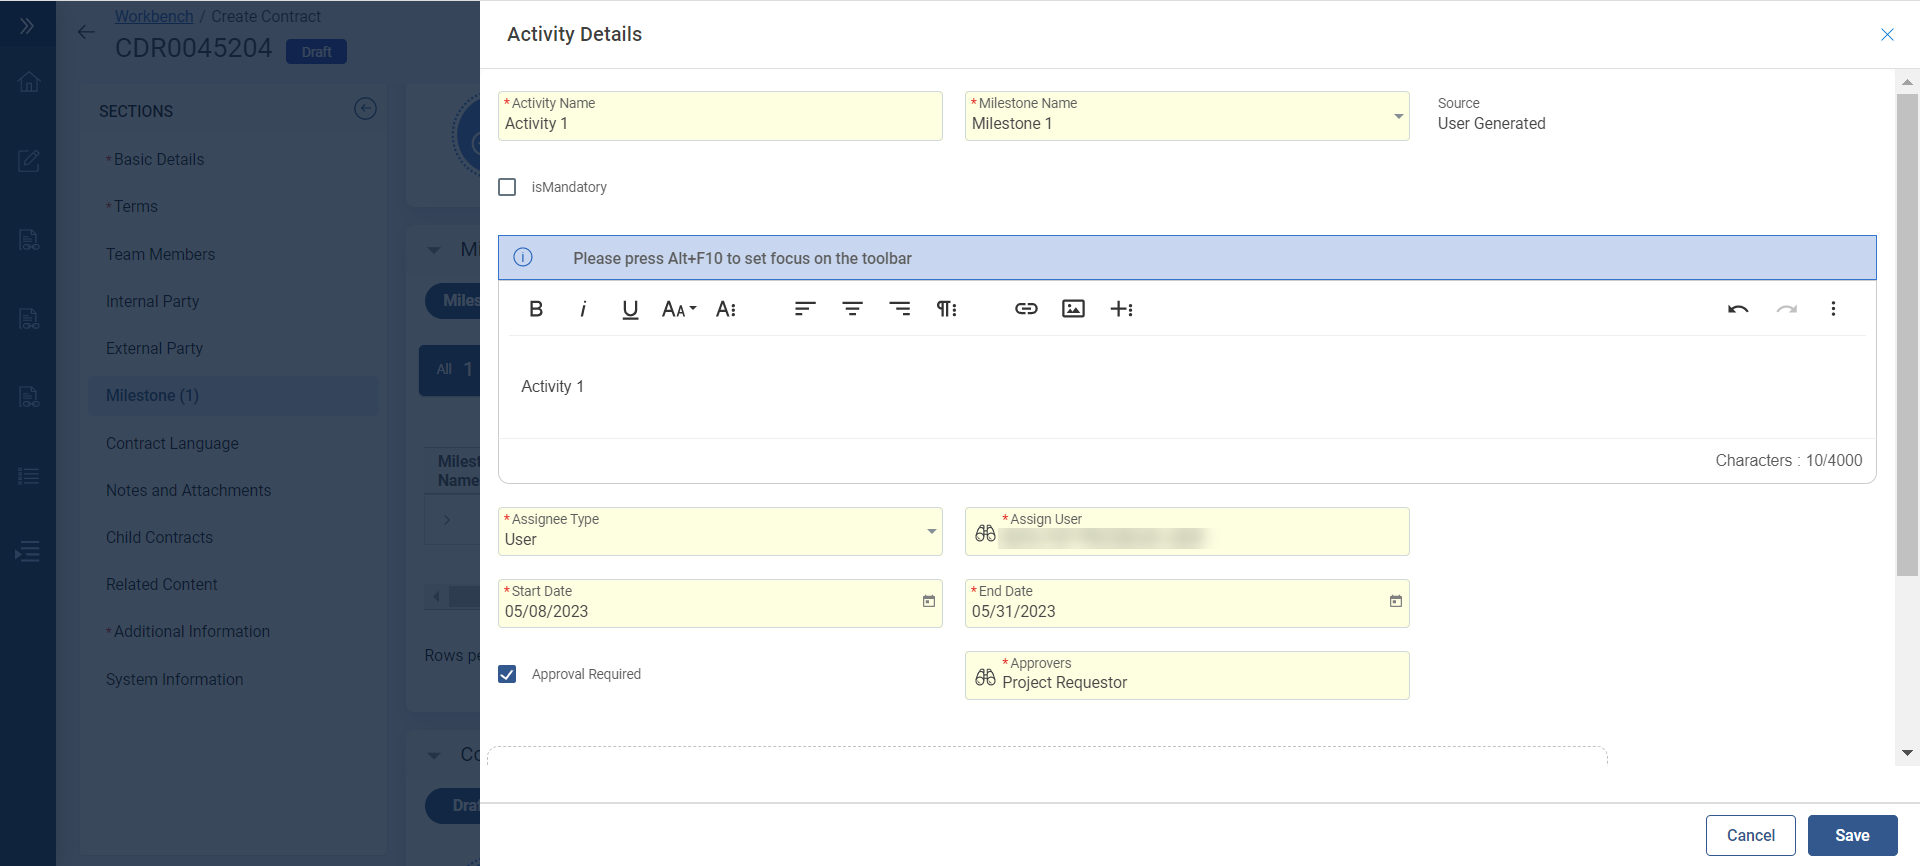The height and width of the screenshot is (866, 1920).
Task: Save the activity details
Action: 1851,835
